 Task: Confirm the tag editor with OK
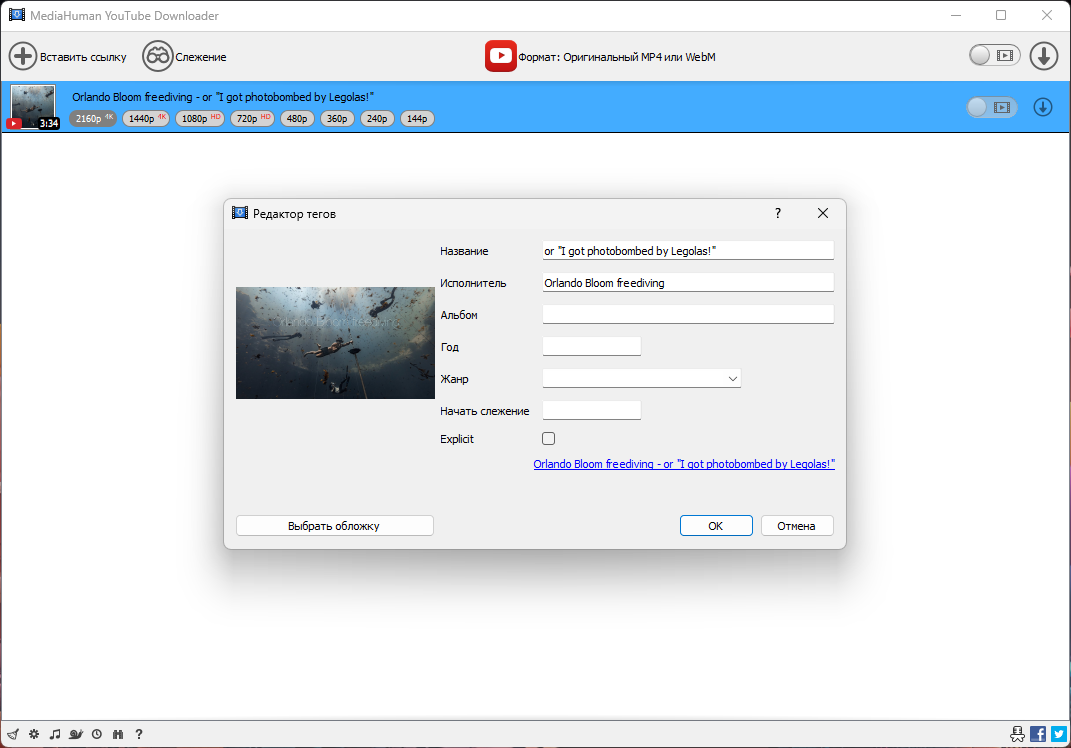click(716, 525)
